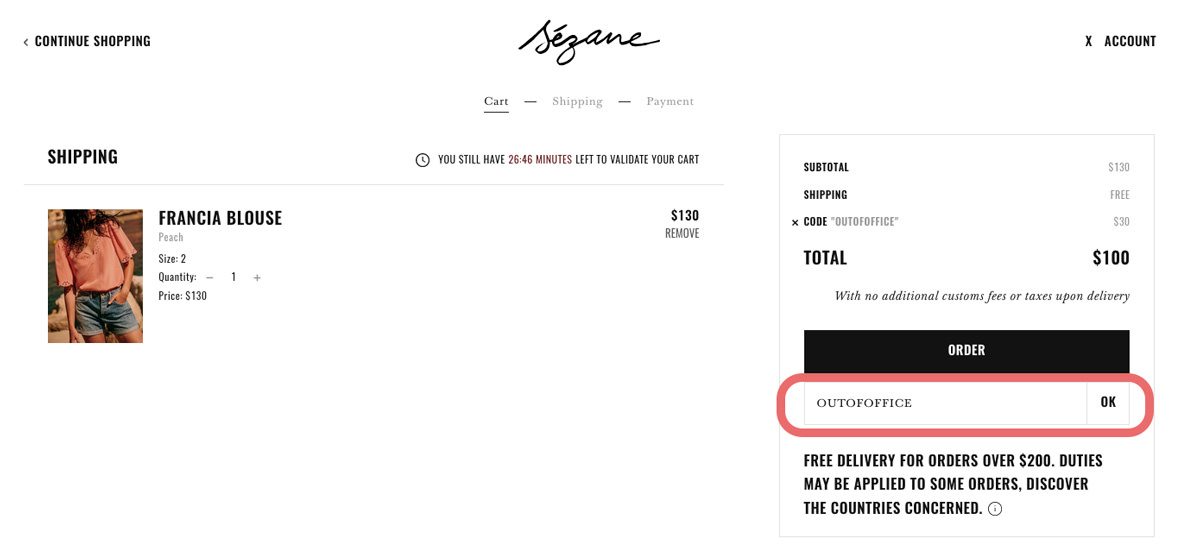Click the Francia Blouse product title

pyautogui.click(x=220, y=218)
